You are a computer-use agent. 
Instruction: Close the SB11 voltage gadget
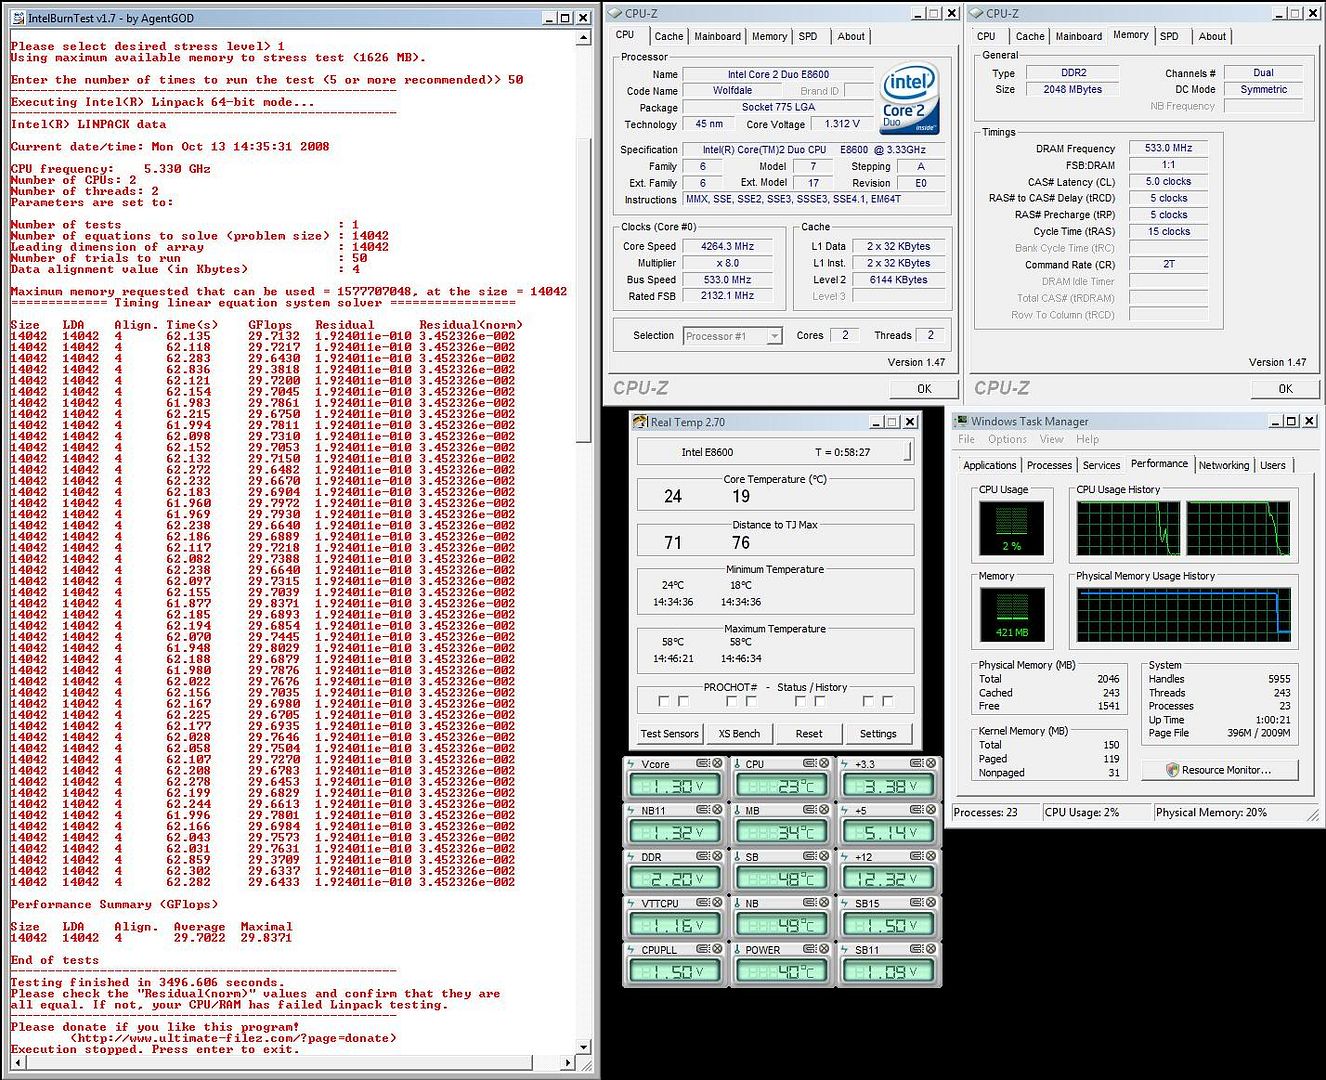tap(931, 949)
